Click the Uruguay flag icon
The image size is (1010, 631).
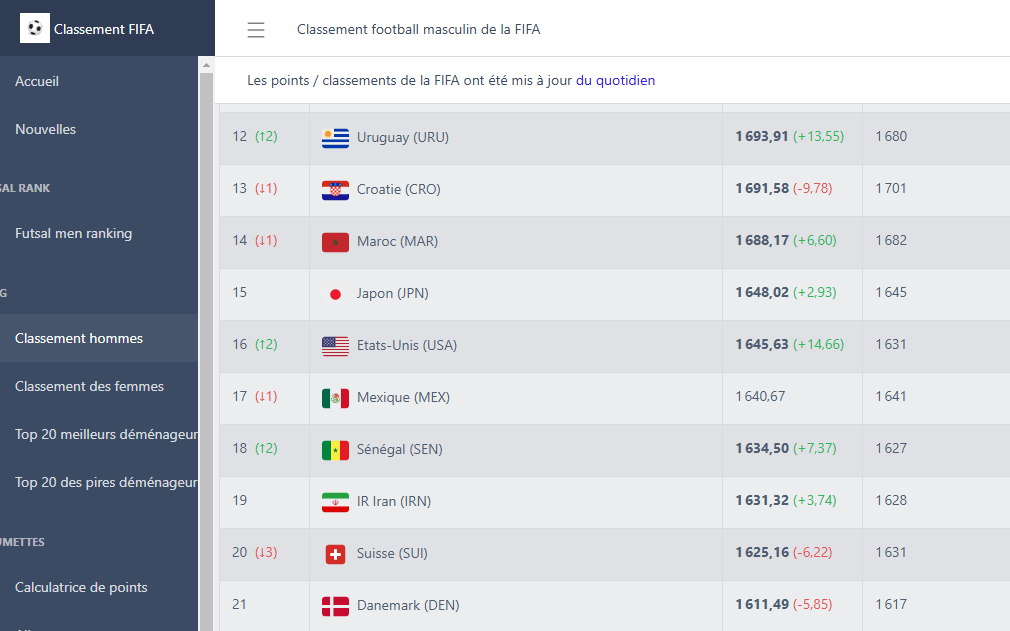click(335, 137)
